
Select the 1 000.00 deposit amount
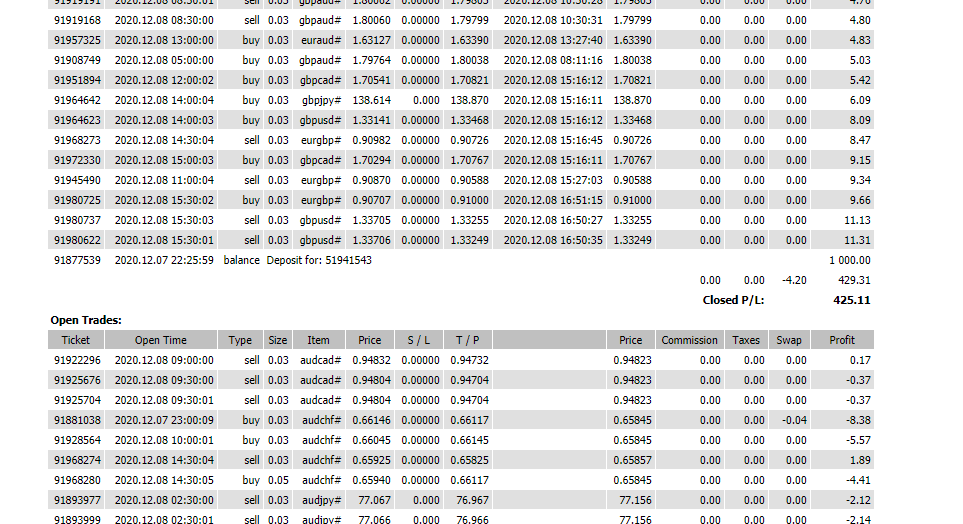pos(849,260)
